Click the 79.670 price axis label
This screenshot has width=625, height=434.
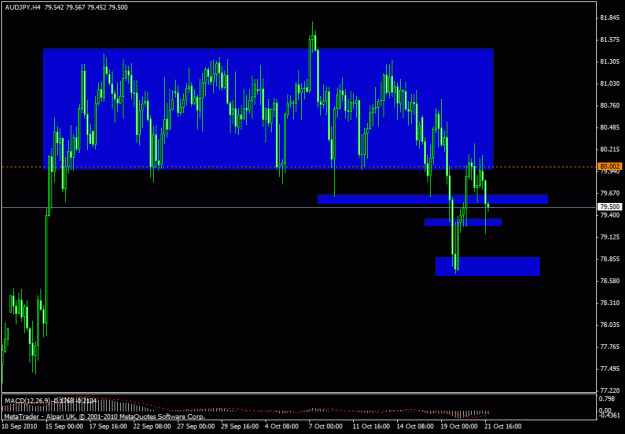pyautogui.click(x=610, y=193)
